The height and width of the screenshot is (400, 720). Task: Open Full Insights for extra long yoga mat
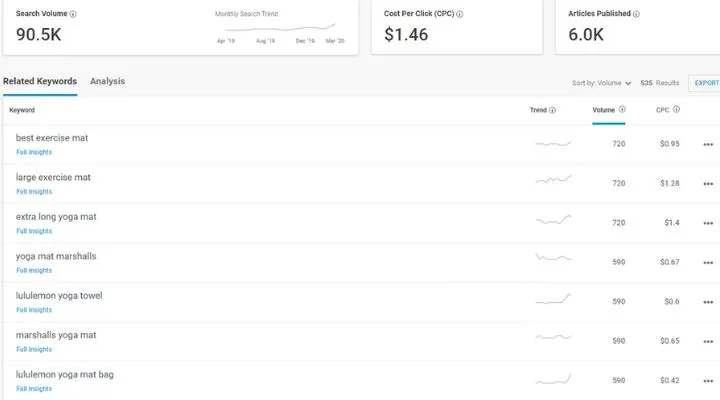(x=34, y=231)
